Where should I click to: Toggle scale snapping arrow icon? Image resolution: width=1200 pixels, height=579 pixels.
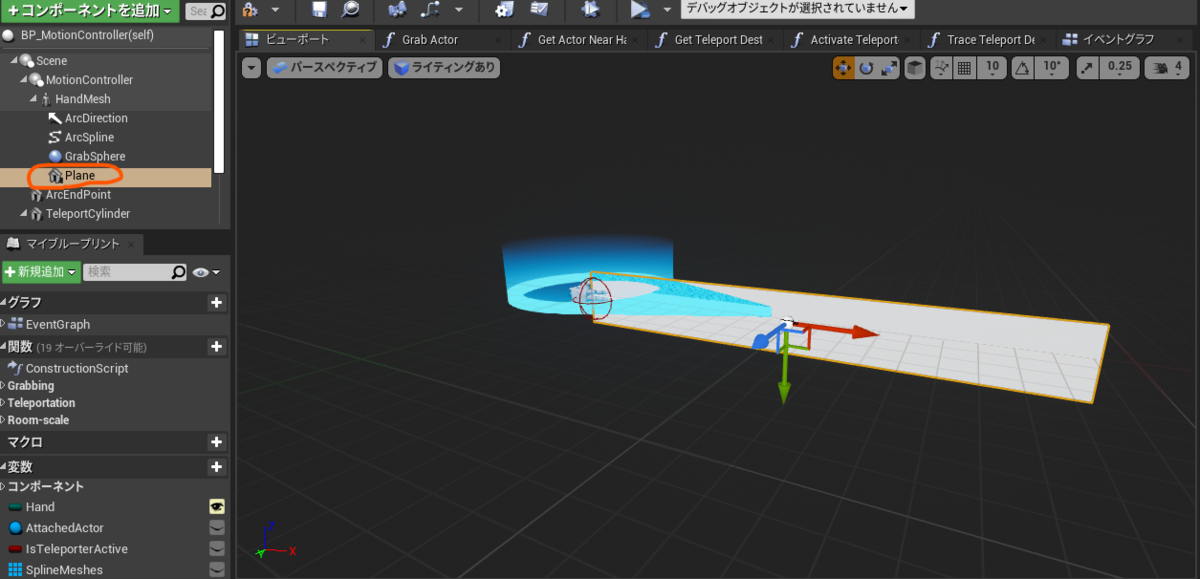coord(1087,68)
